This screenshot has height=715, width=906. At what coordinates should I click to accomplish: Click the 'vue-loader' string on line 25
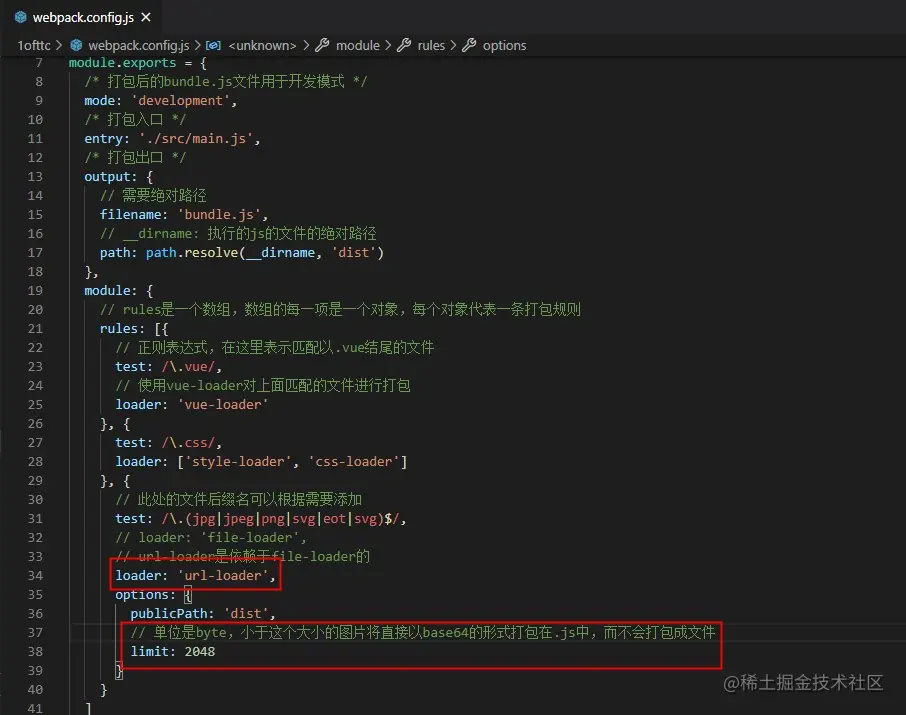(x=223, y=405)
